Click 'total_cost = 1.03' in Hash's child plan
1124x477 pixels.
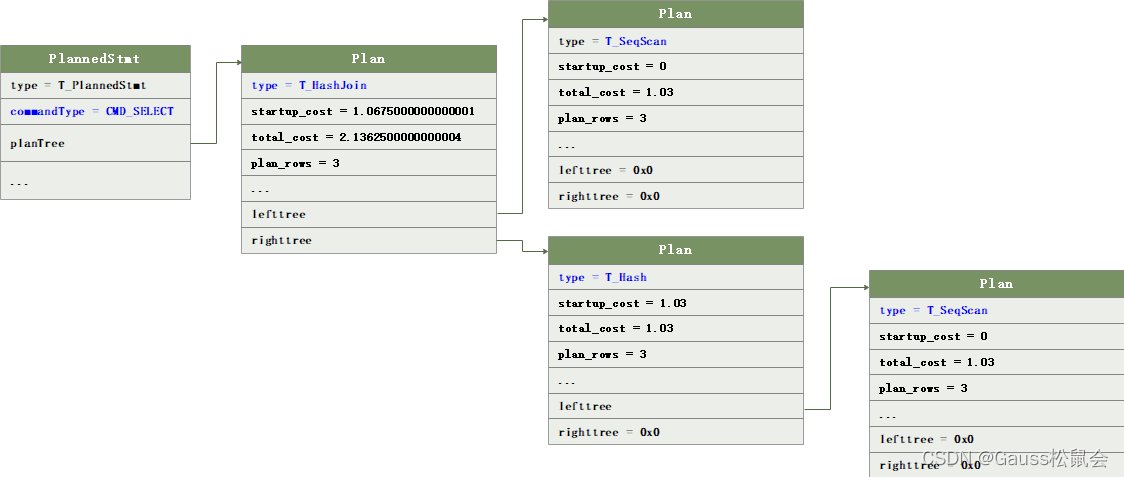(x=996, y=362)
